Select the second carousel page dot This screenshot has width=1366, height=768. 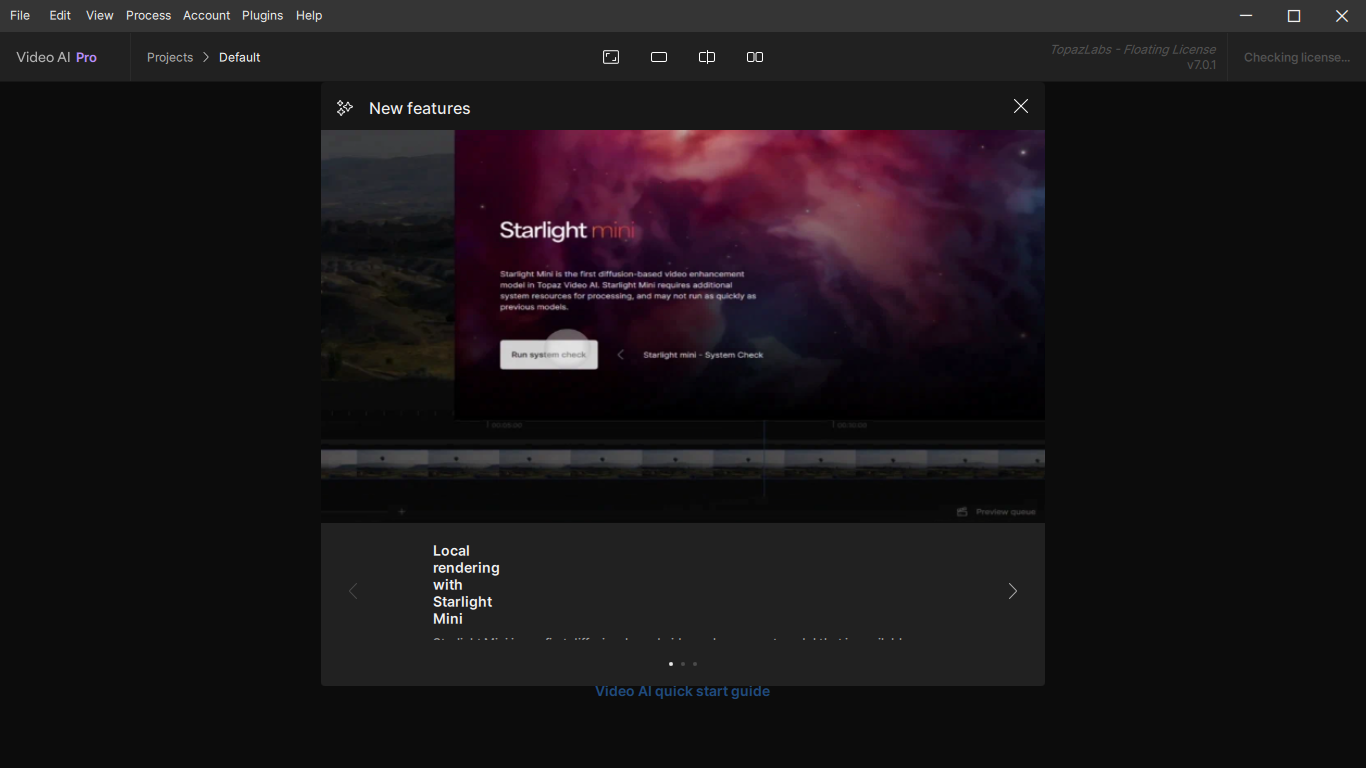pyautogui.click(x=683, y=664)
